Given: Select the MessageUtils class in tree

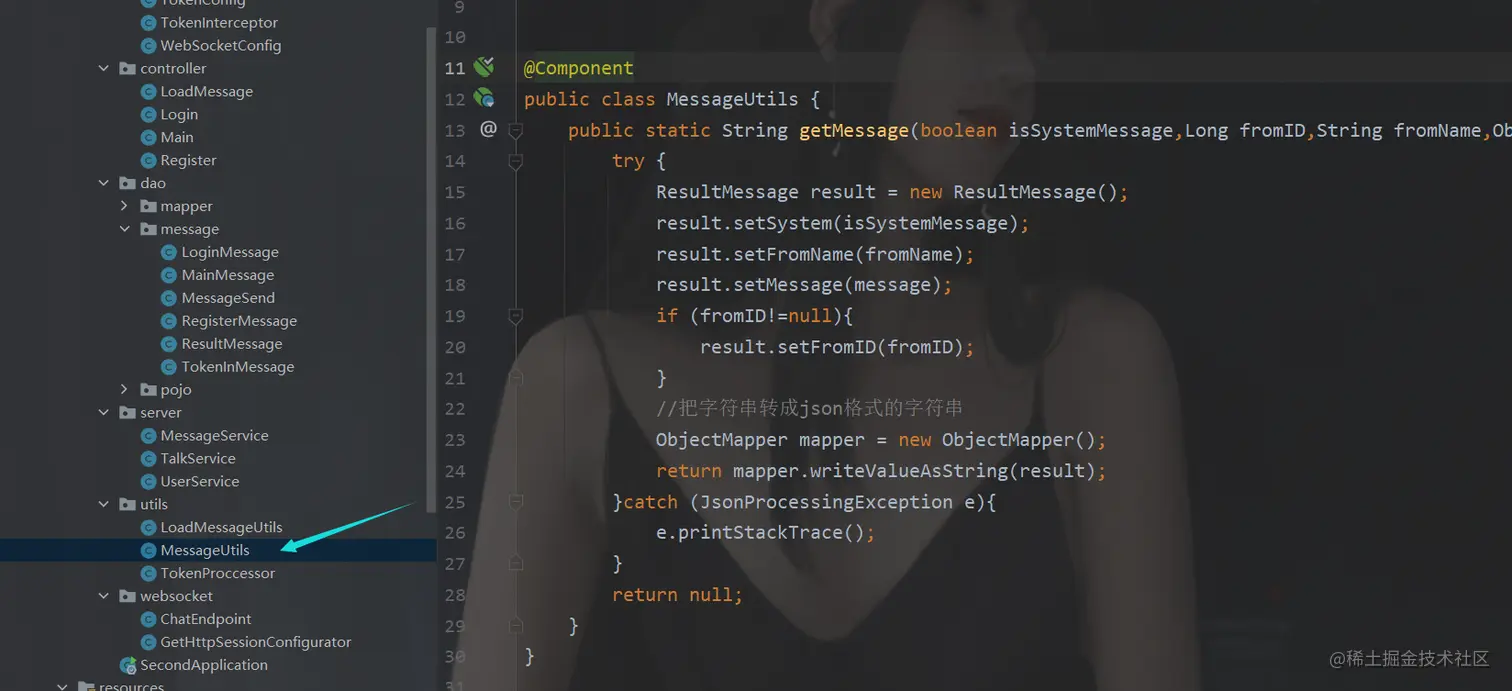Looking at the screenshot, I should [205, 550].
